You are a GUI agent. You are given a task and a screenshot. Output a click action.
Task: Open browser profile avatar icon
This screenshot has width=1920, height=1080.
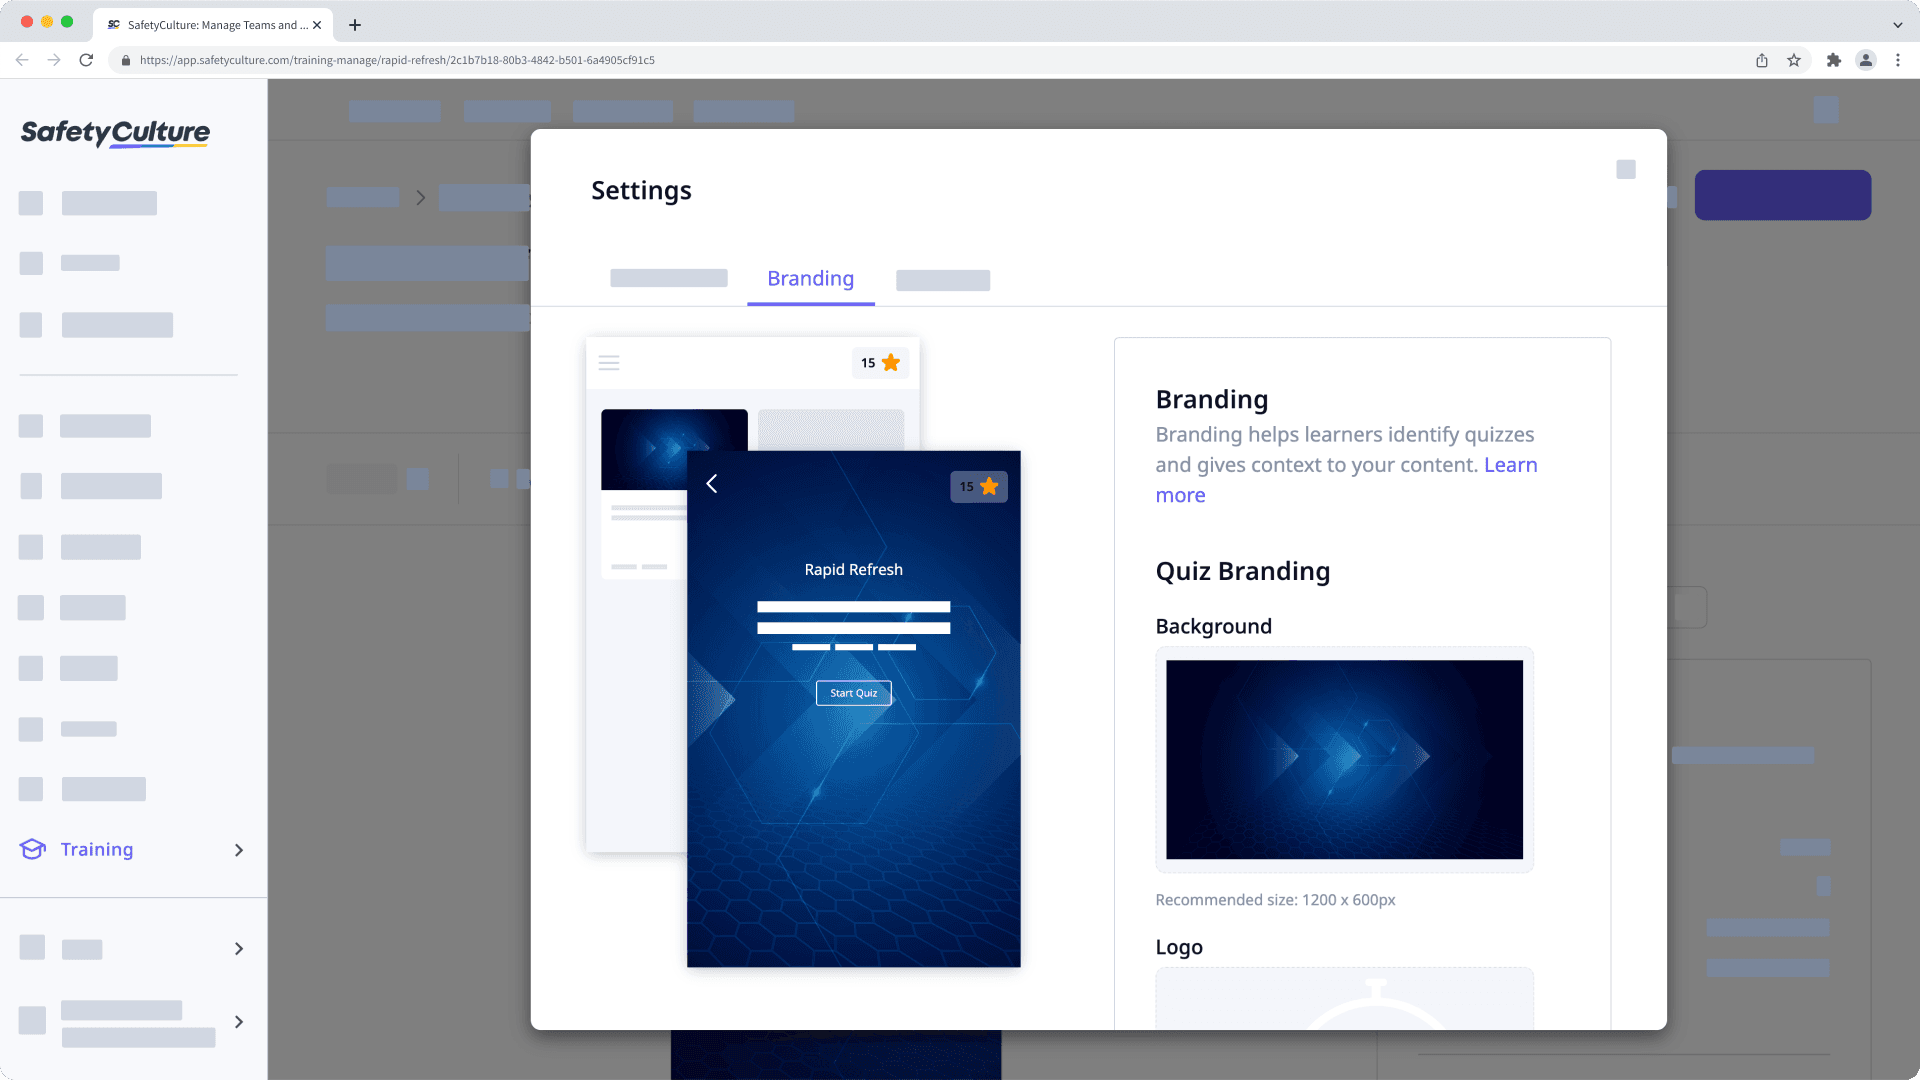coord(1865,60)
